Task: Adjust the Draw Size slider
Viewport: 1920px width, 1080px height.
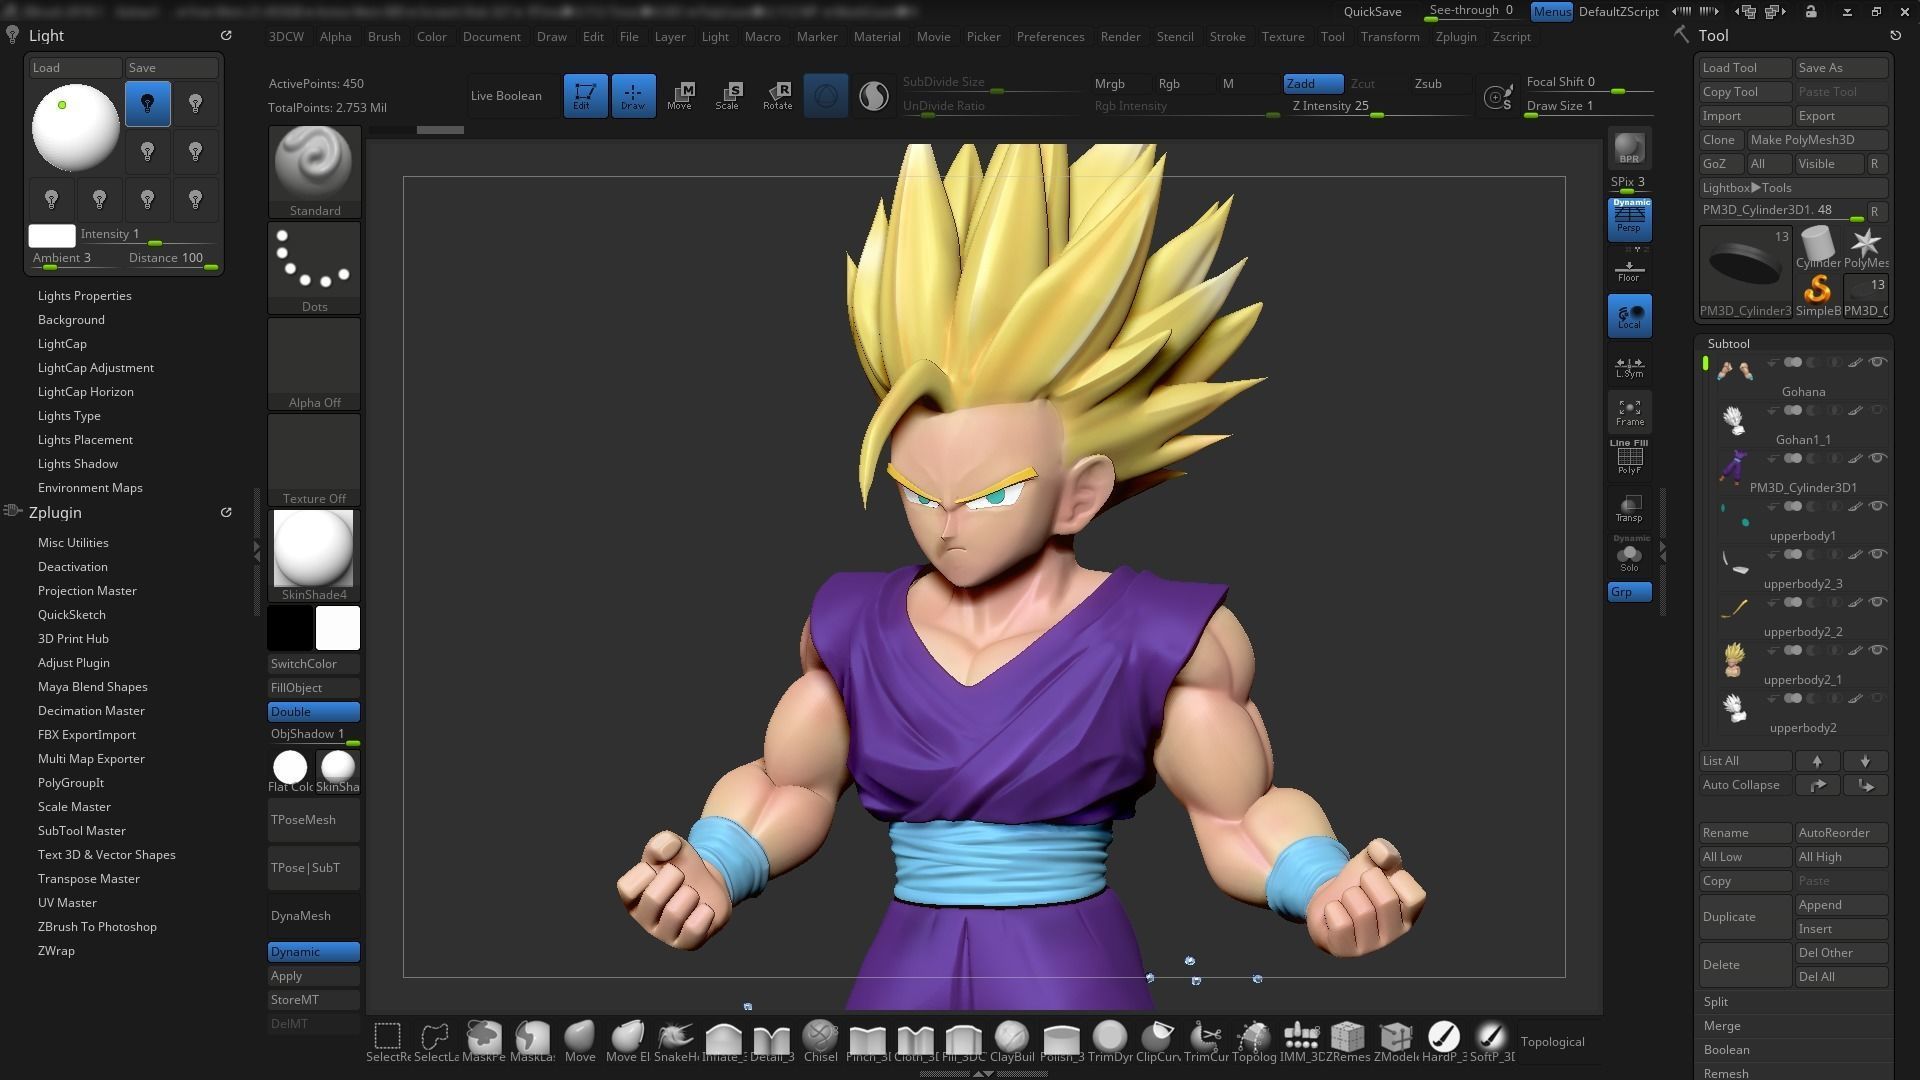Action: 1589,106
